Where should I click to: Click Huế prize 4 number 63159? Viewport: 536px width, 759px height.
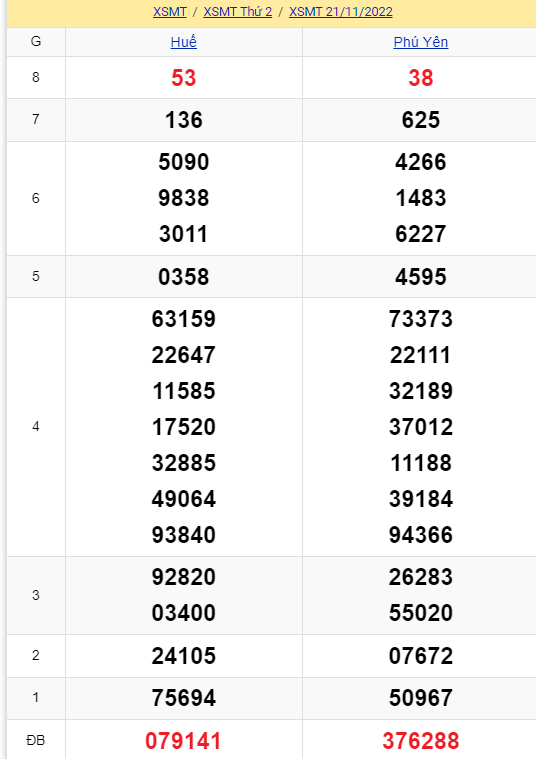point(184,319)
